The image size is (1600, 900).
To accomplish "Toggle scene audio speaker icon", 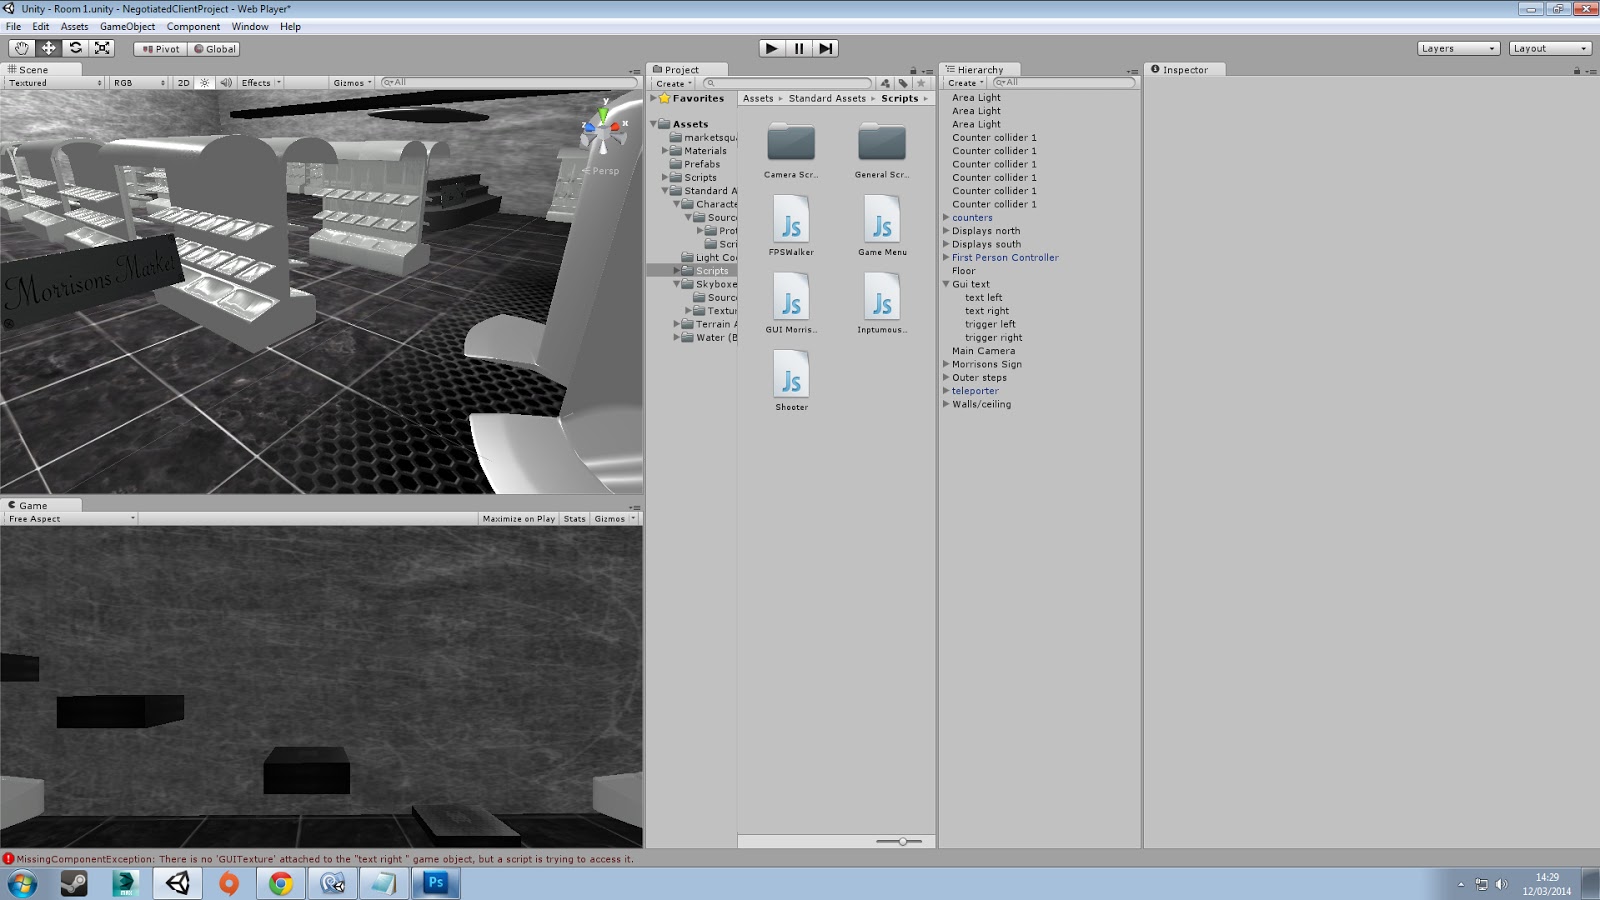I will [x=226, y=83].
